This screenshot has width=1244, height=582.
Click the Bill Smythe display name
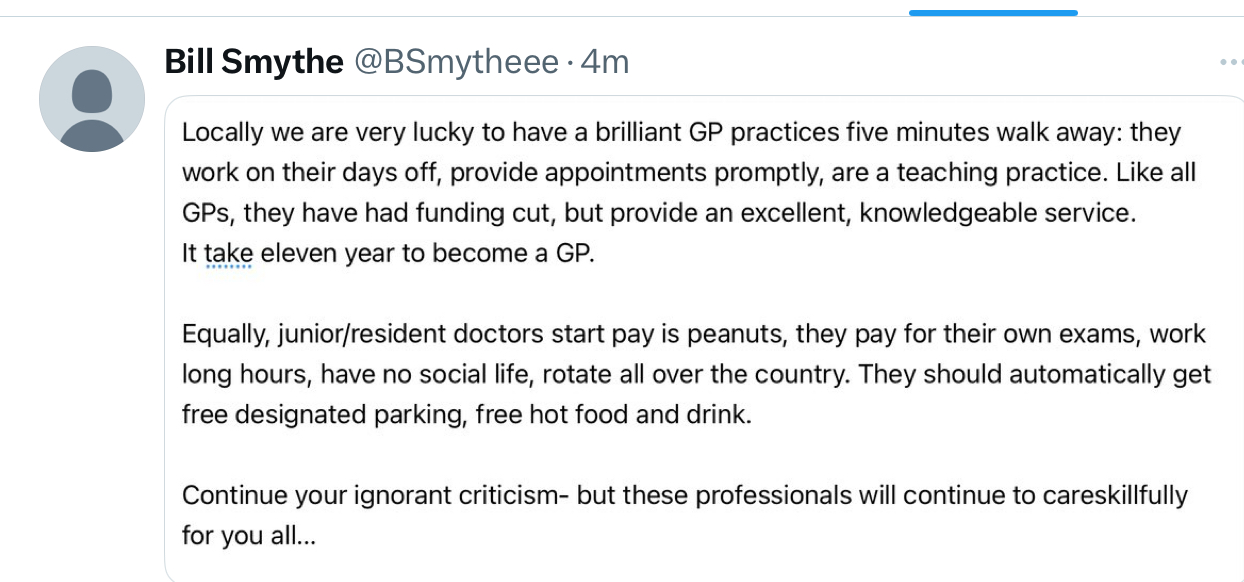254,62
